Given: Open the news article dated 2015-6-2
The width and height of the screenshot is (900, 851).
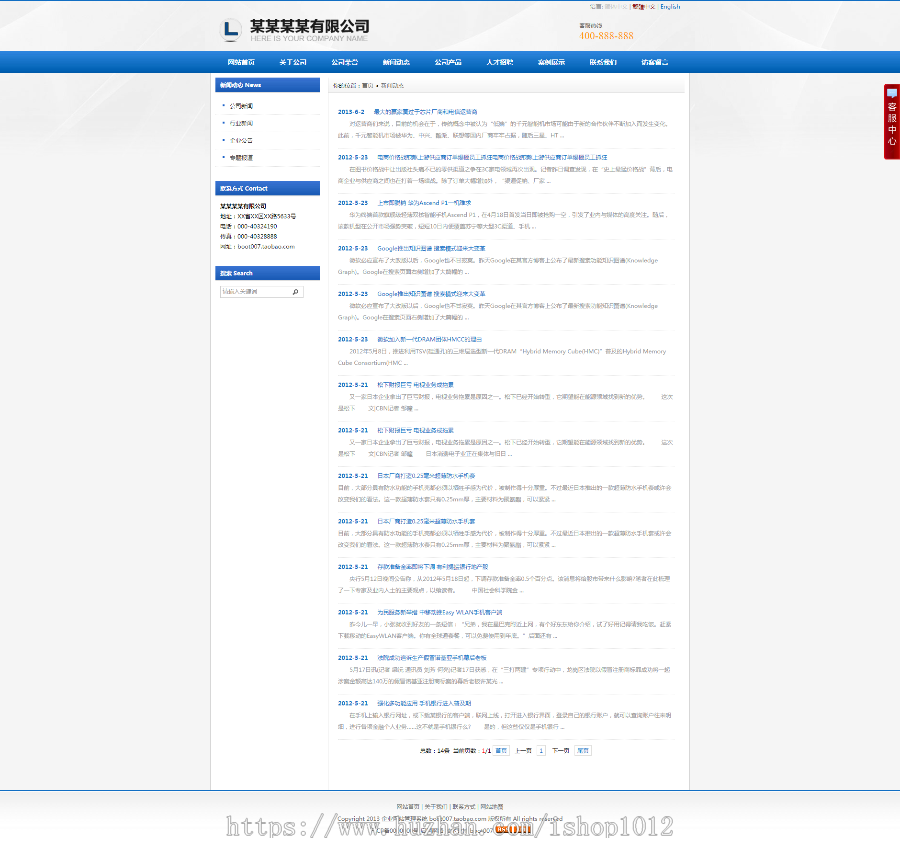Looking at the screenshot, I should pyautogui.click(x=425, y=112).
